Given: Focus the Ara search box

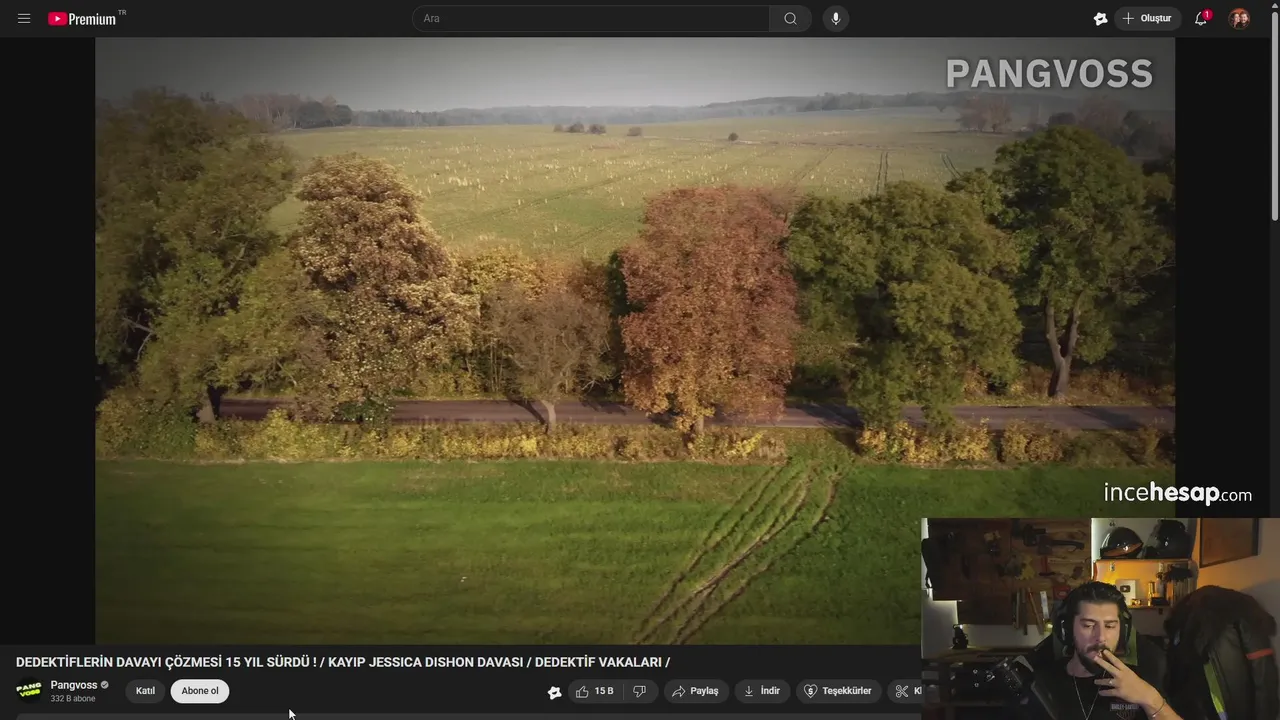Looking at the screenshot, I should point(591,18).
